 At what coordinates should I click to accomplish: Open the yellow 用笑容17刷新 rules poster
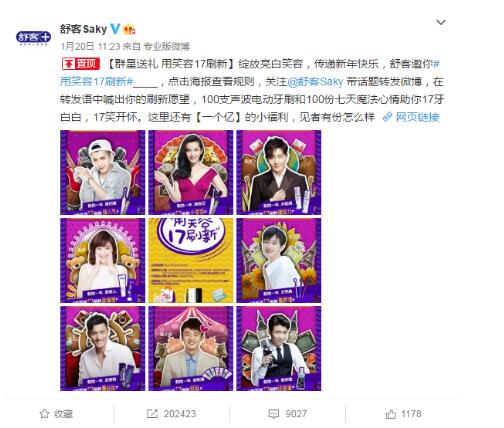(191, 261)
